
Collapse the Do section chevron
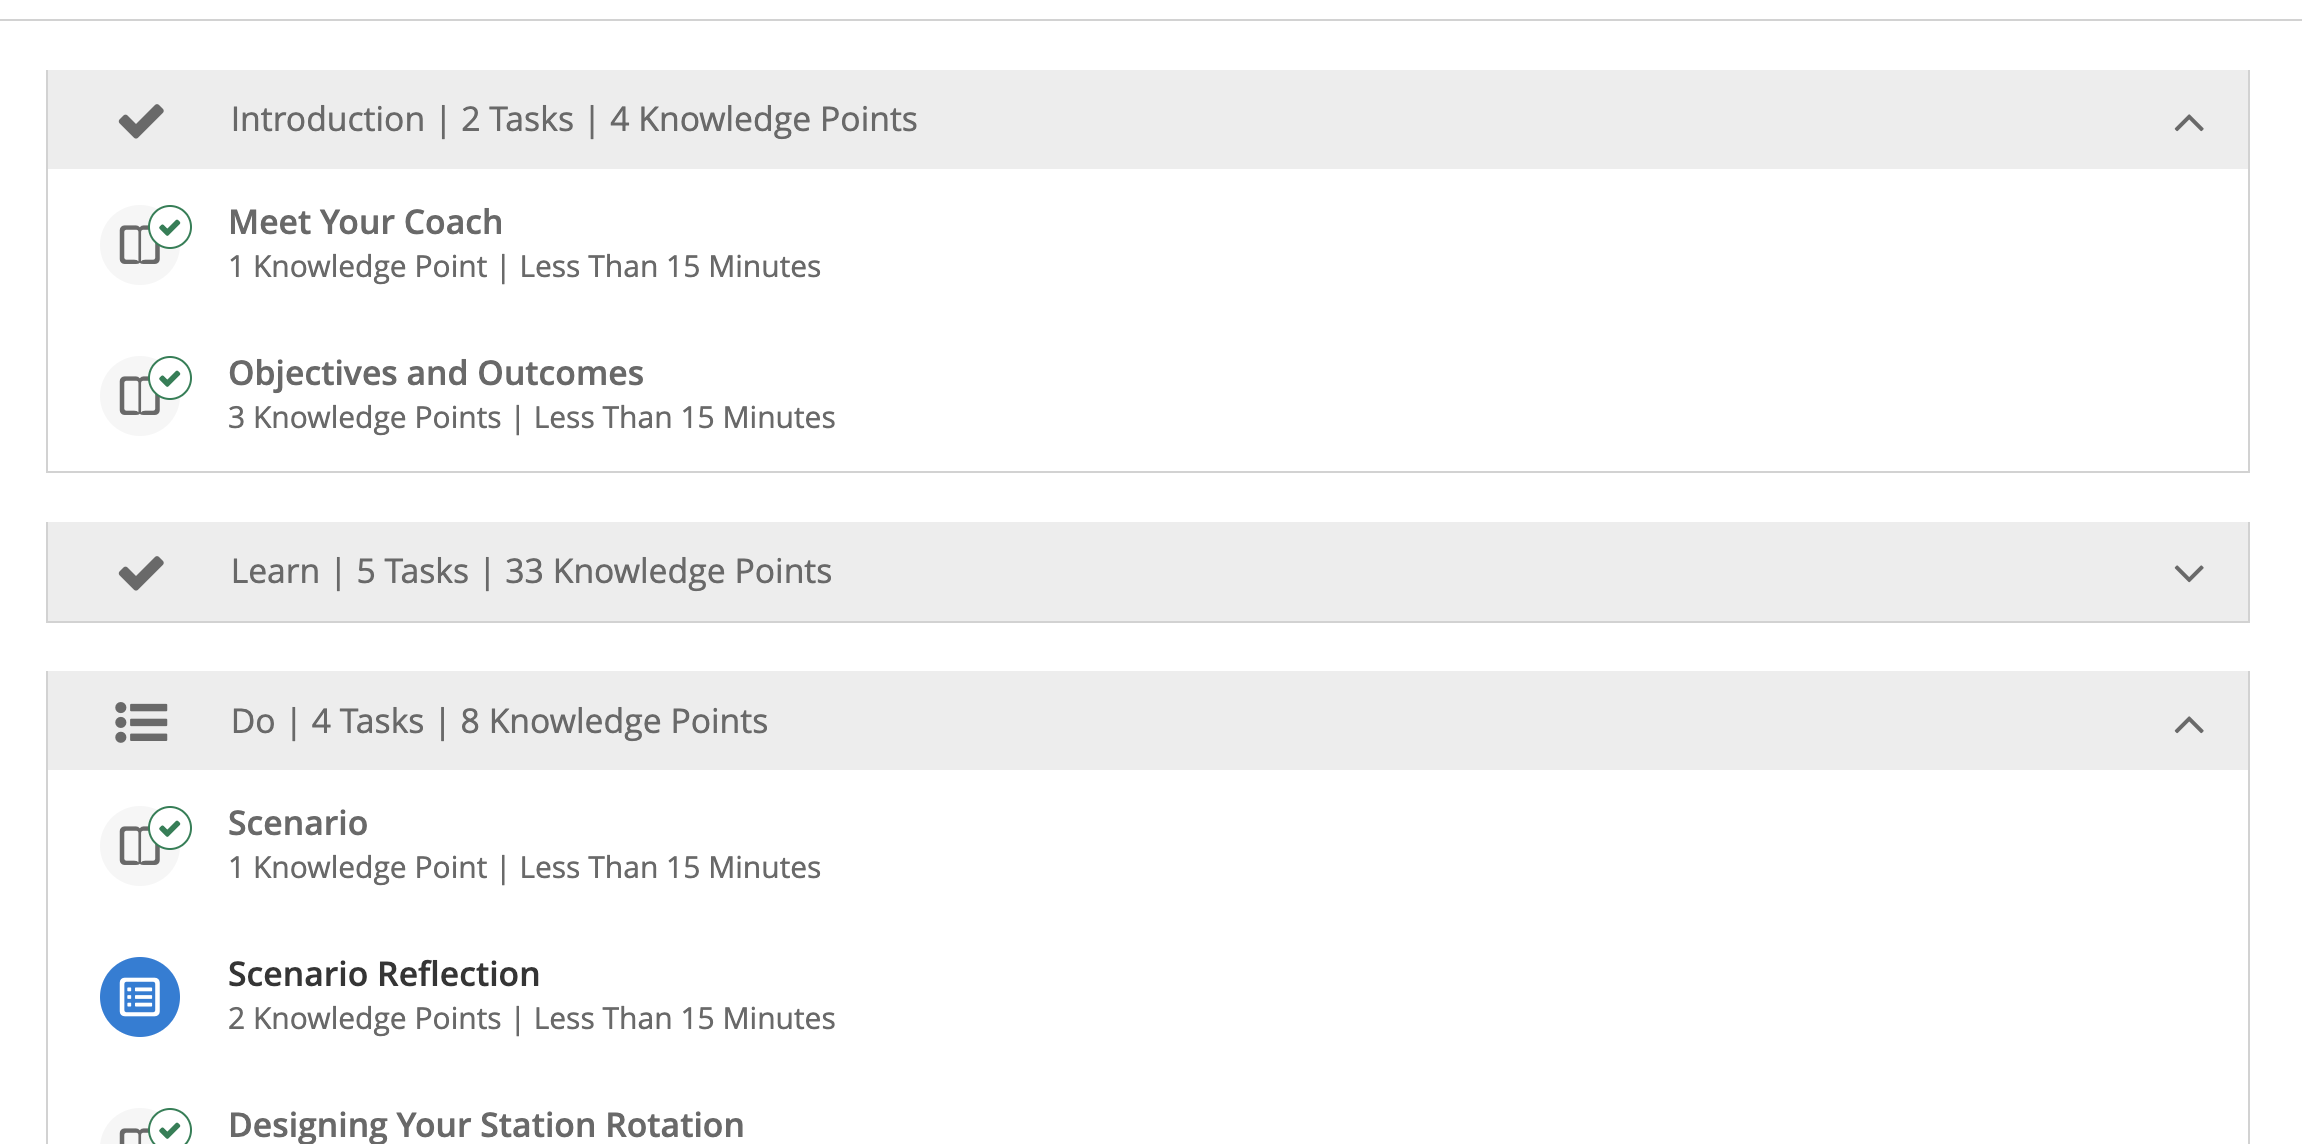tap(2189, 724)
